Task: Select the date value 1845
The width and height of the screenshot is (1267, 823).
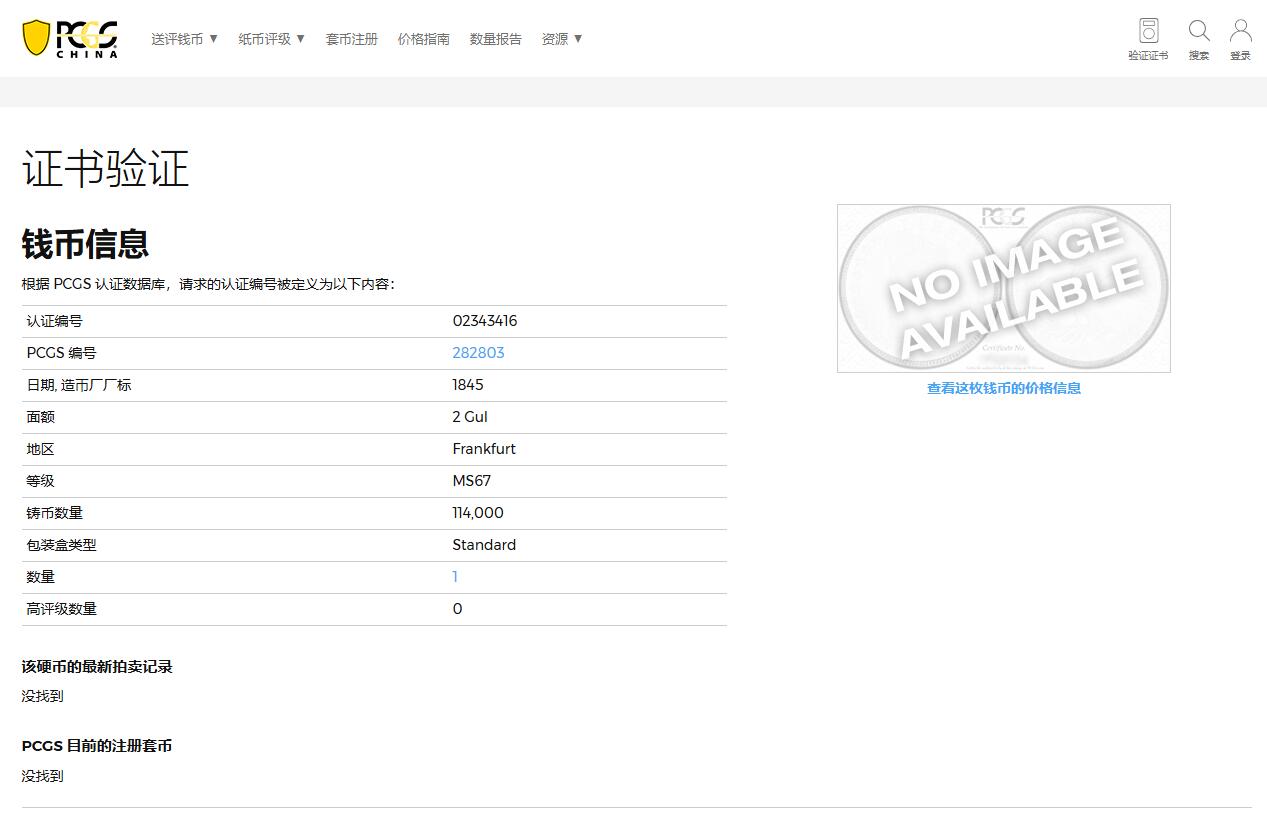Action: point(468,385)
